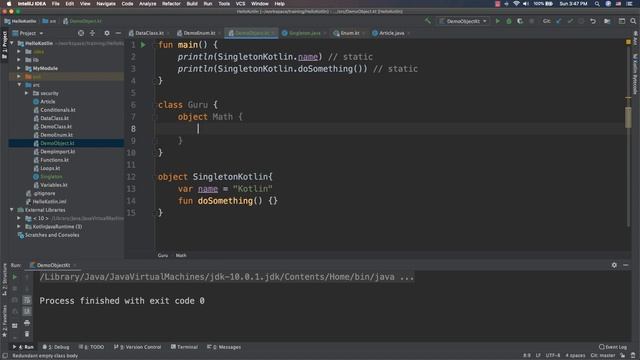Image resolution: width=640 pixels, height=360 pixels.
Task: Open the Terminal tool window
Action: [x=184, y=347]
